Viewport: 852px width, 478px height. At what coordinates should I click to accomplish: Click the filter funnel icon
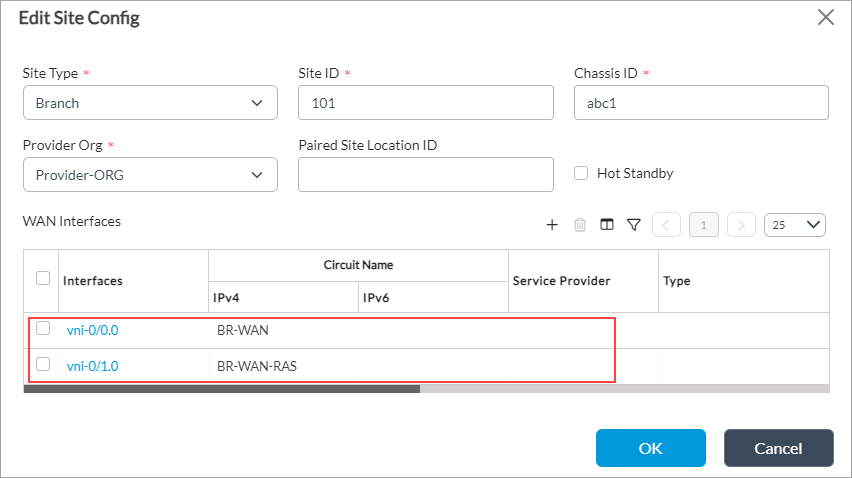point(633,225)
